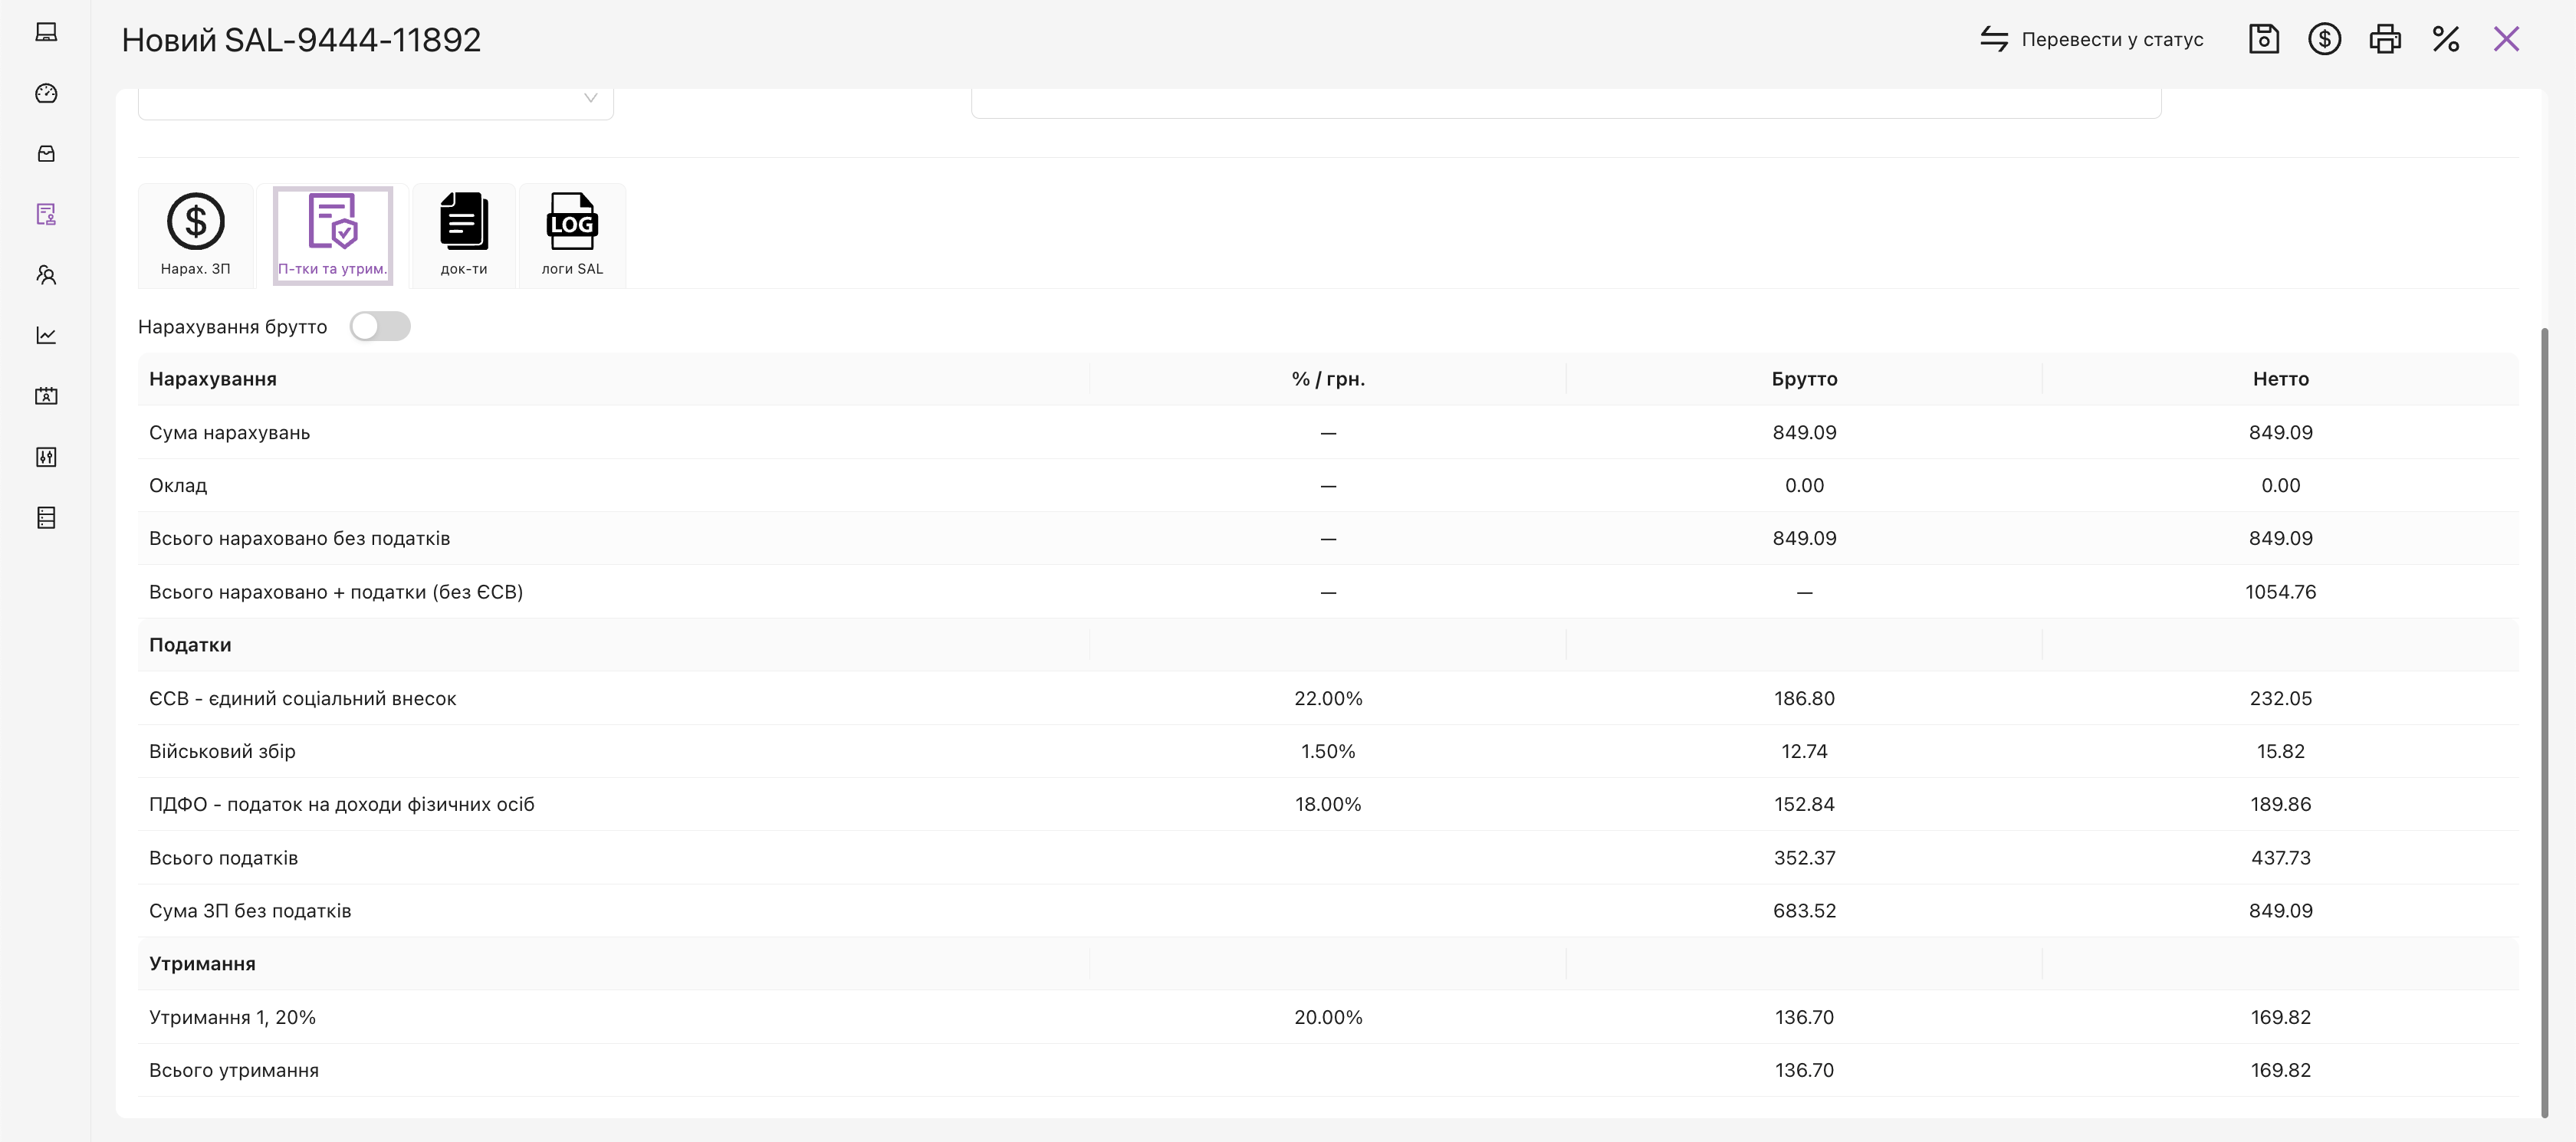Click the save document icon

2263,39
